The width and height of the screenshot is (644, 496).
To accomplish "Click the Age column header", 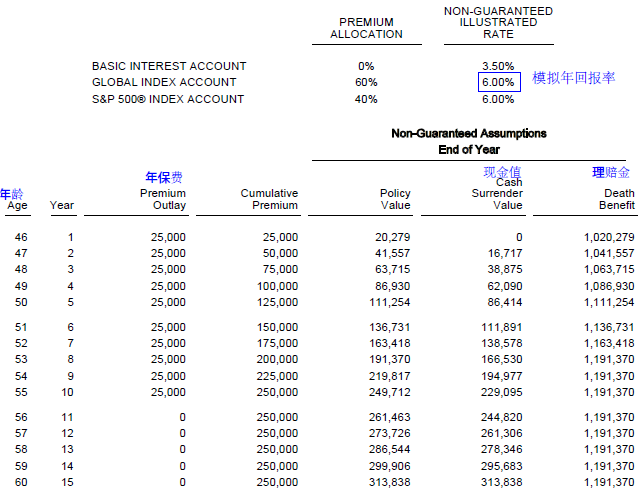I will tap(17, 205).
